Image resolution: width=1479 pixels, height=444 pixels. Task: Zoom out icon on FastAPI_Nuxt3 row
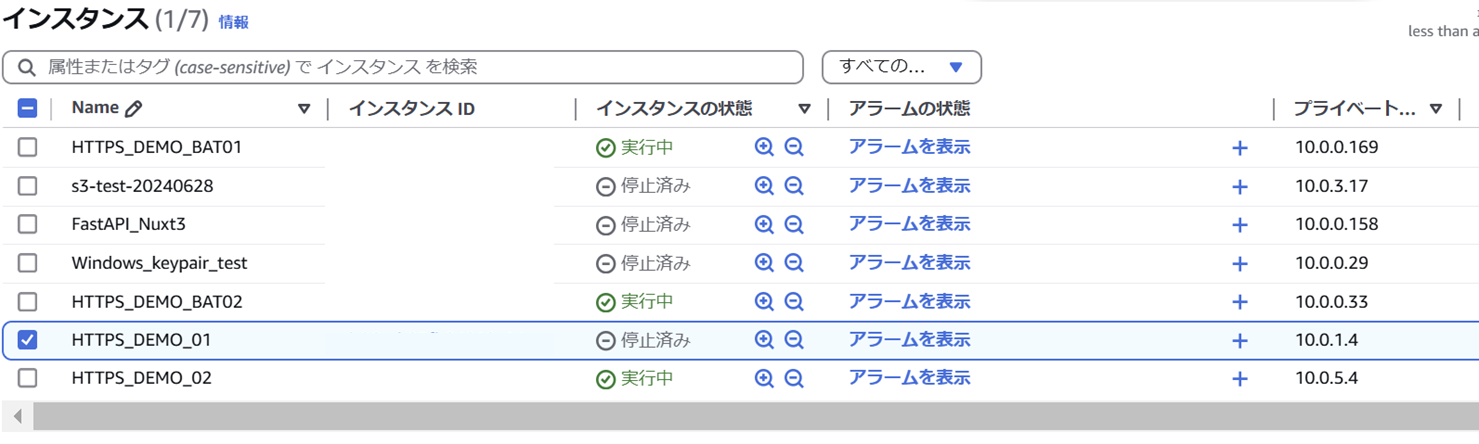coord(794,224)
